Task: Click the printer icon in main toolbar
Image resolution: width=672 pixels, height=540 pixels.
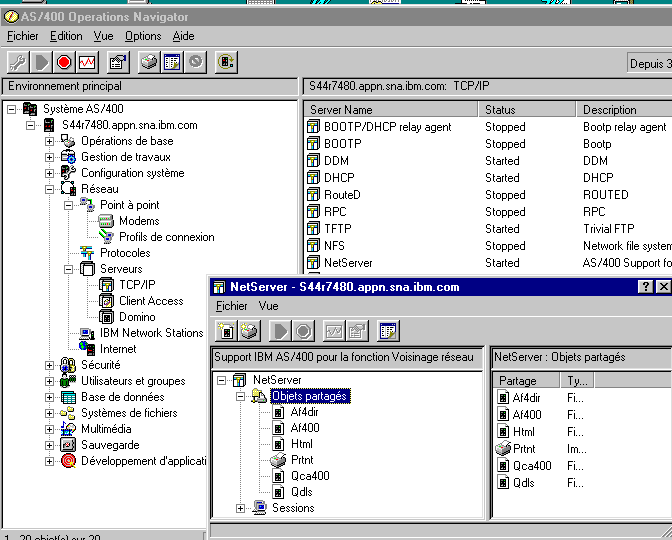Action: click(149, 63)
